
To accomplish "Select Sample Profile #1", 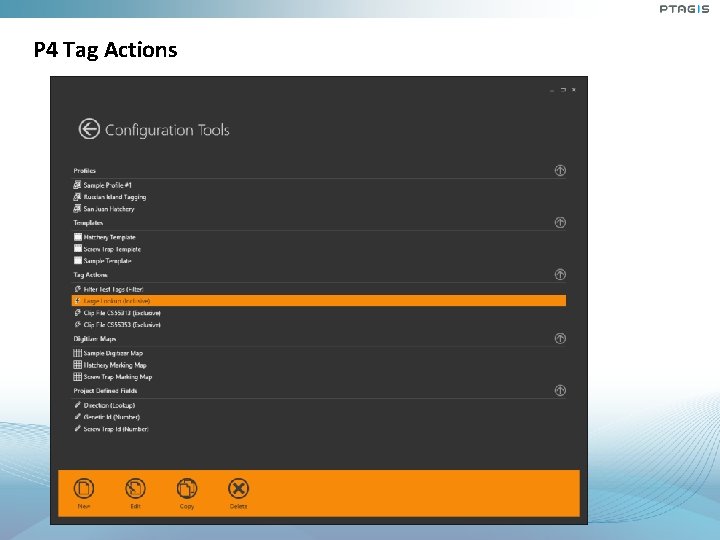I will pos(102,185).
